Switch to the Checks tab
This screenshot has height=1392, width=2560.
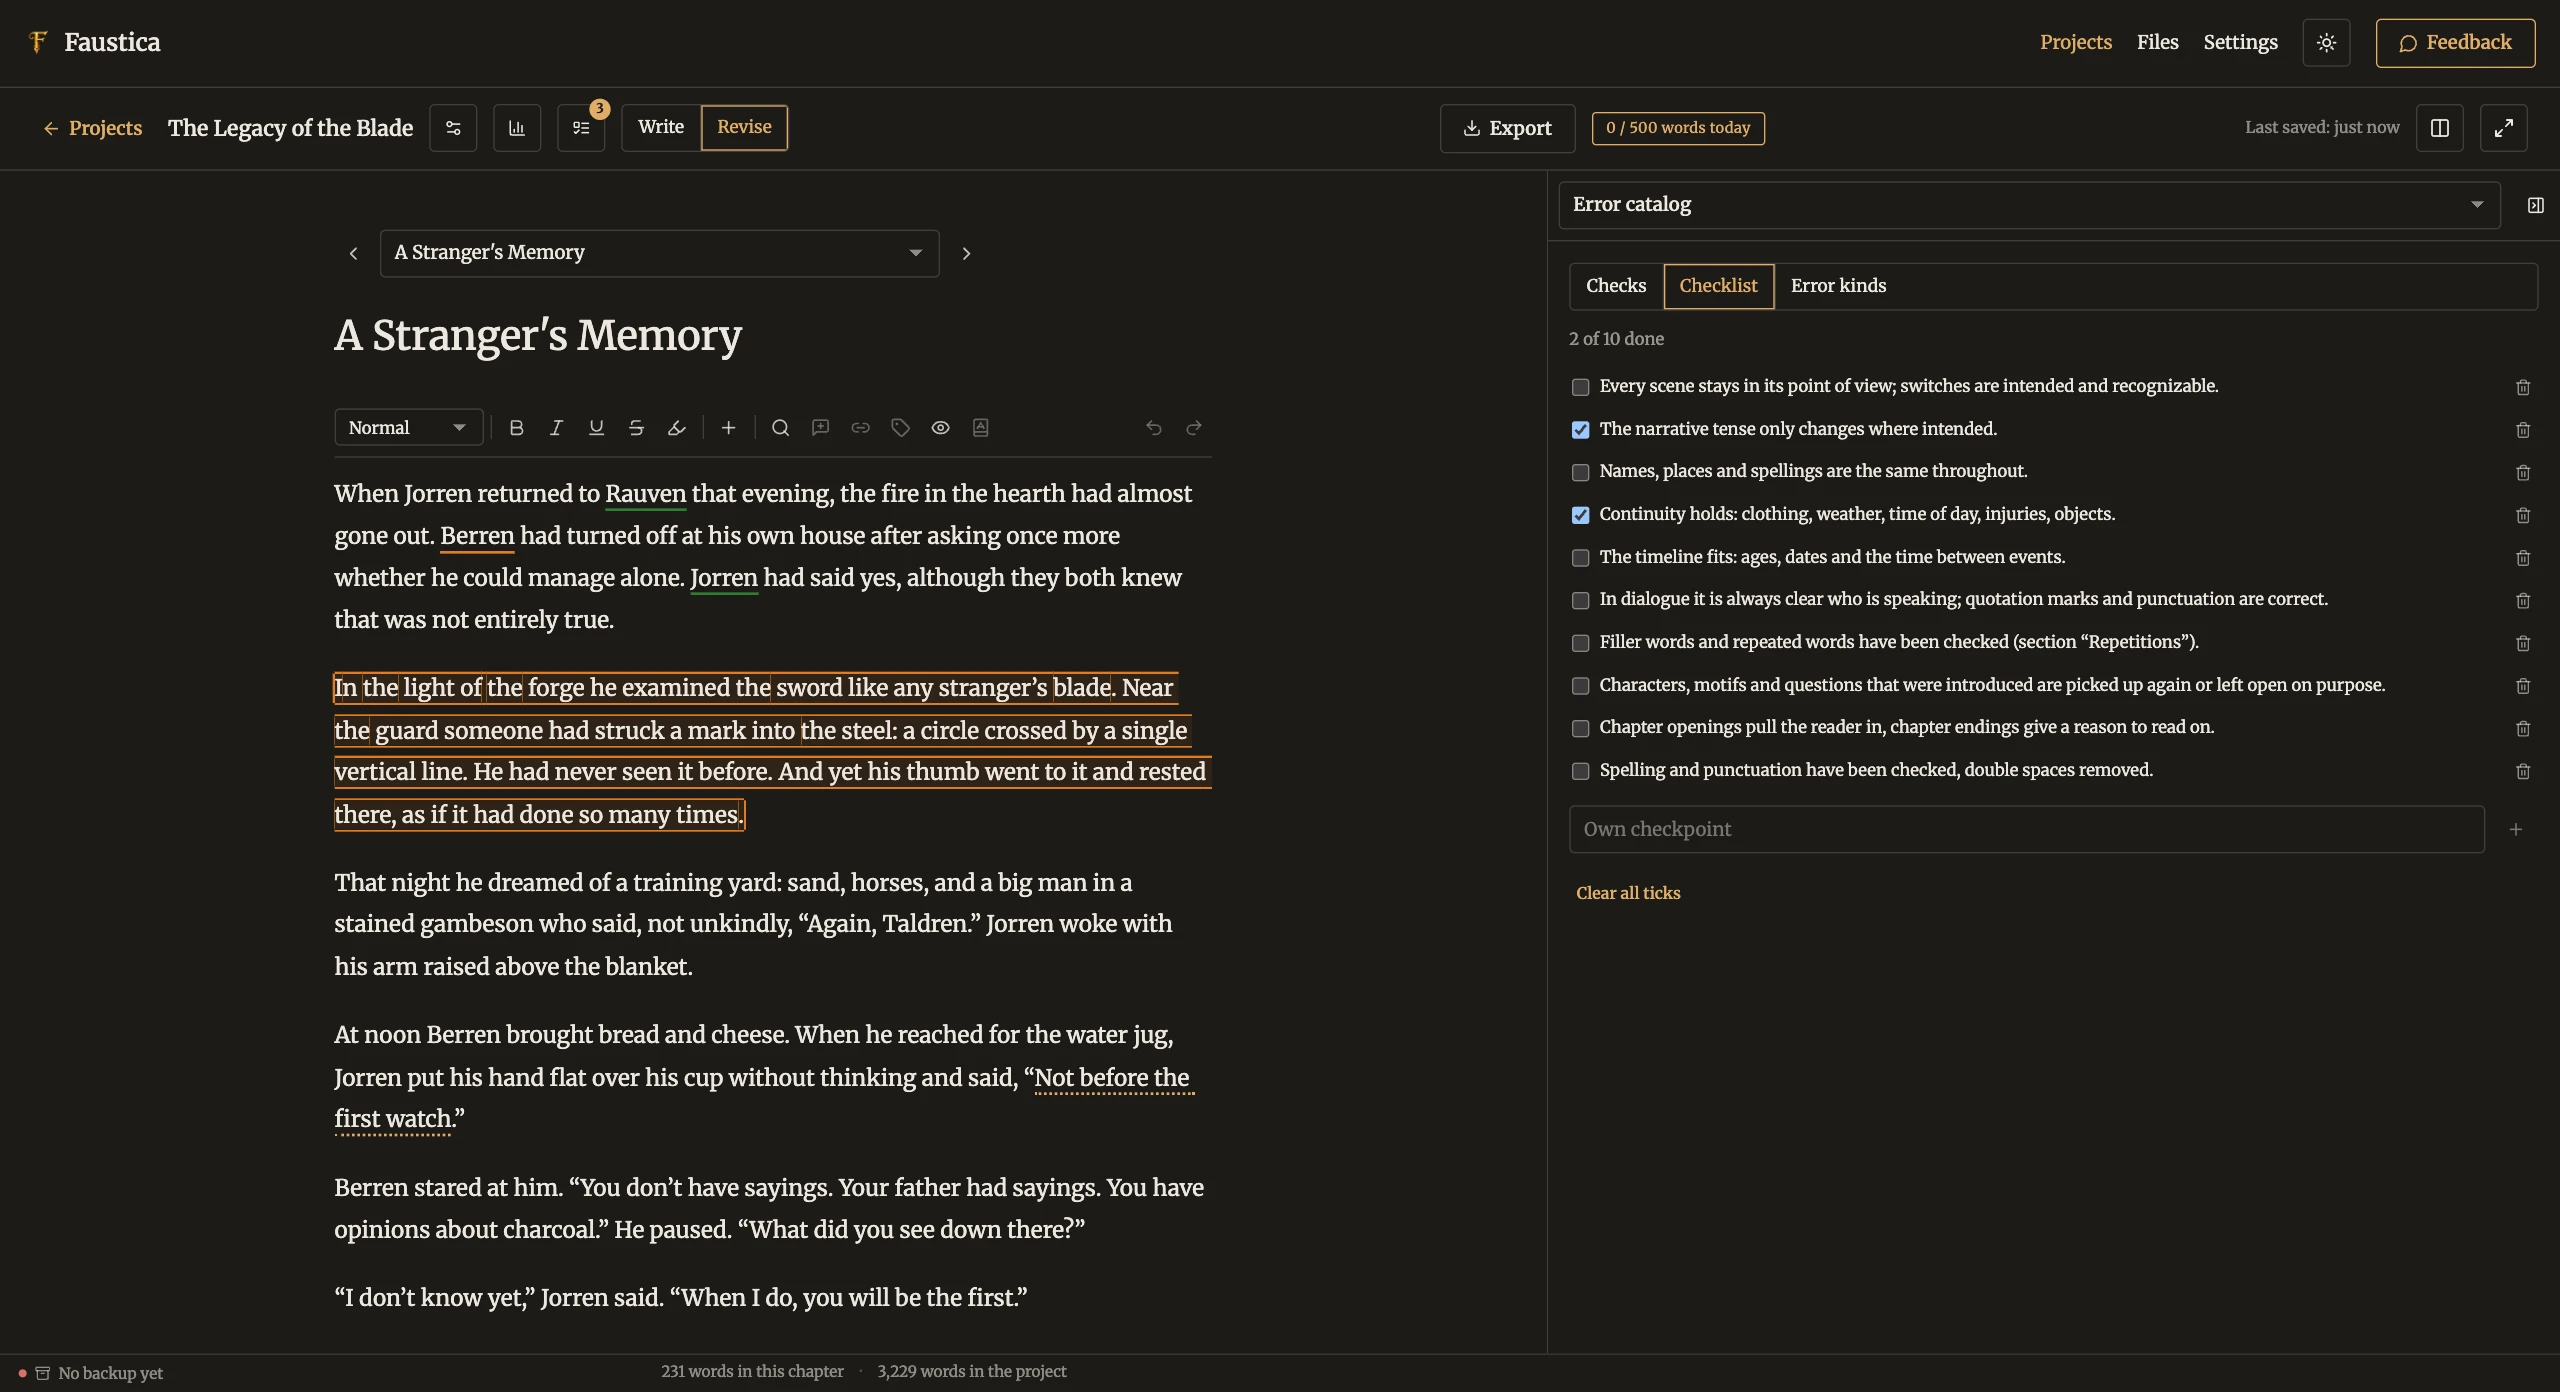click(x=1616, y=286)
